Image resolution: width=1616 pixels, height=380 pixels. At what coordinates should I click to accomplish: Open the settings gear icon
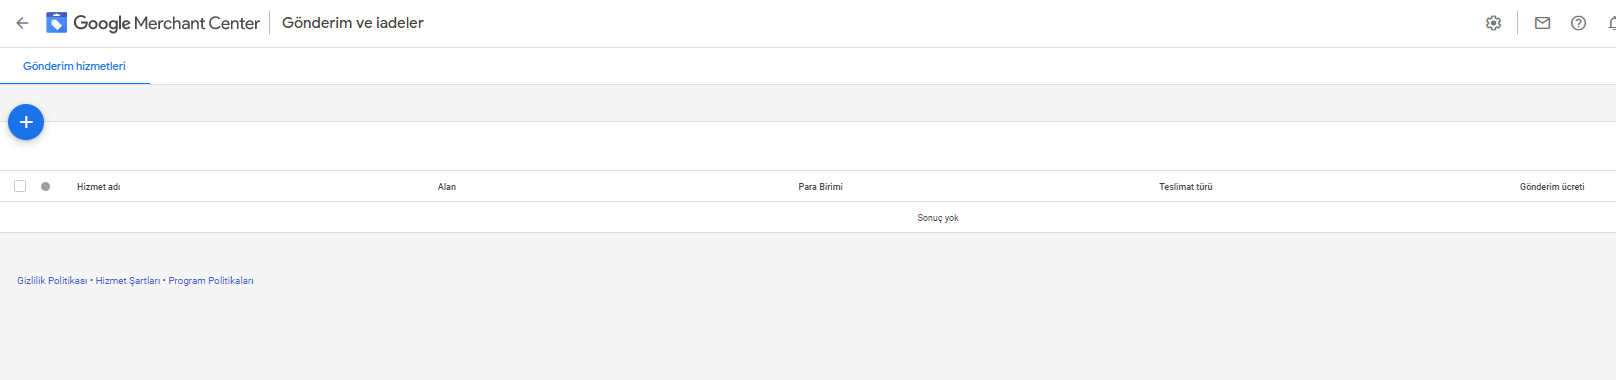[x=1493, y=23]
